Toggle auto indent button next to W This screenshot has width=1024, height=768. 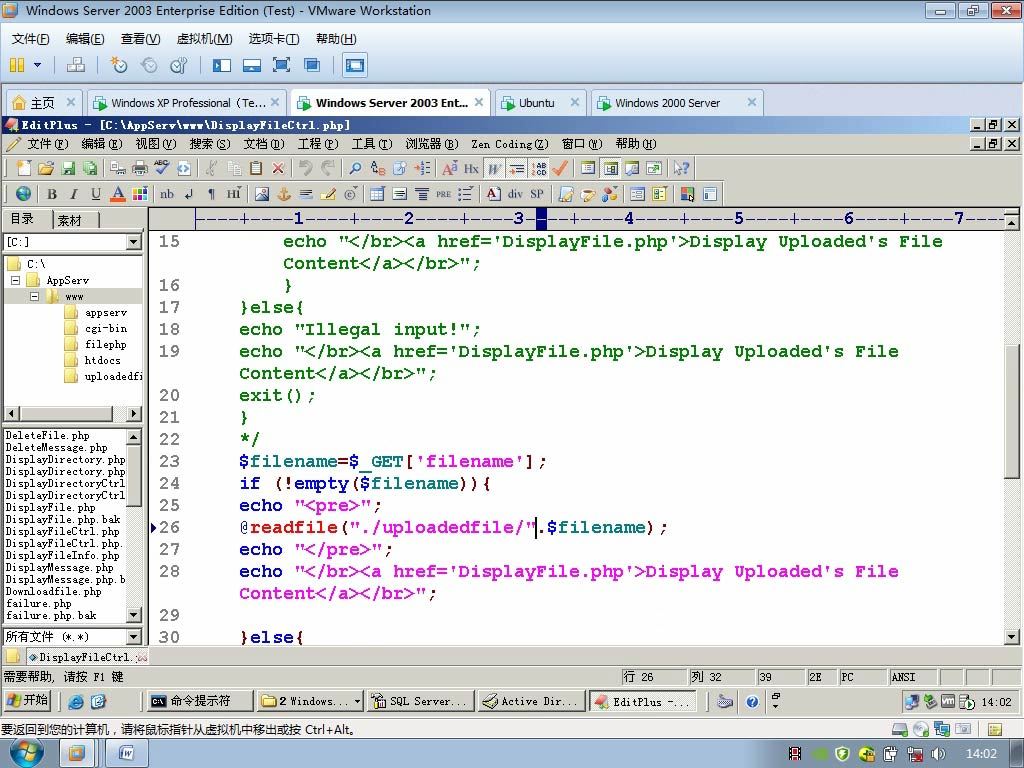[x=517, y=168]
